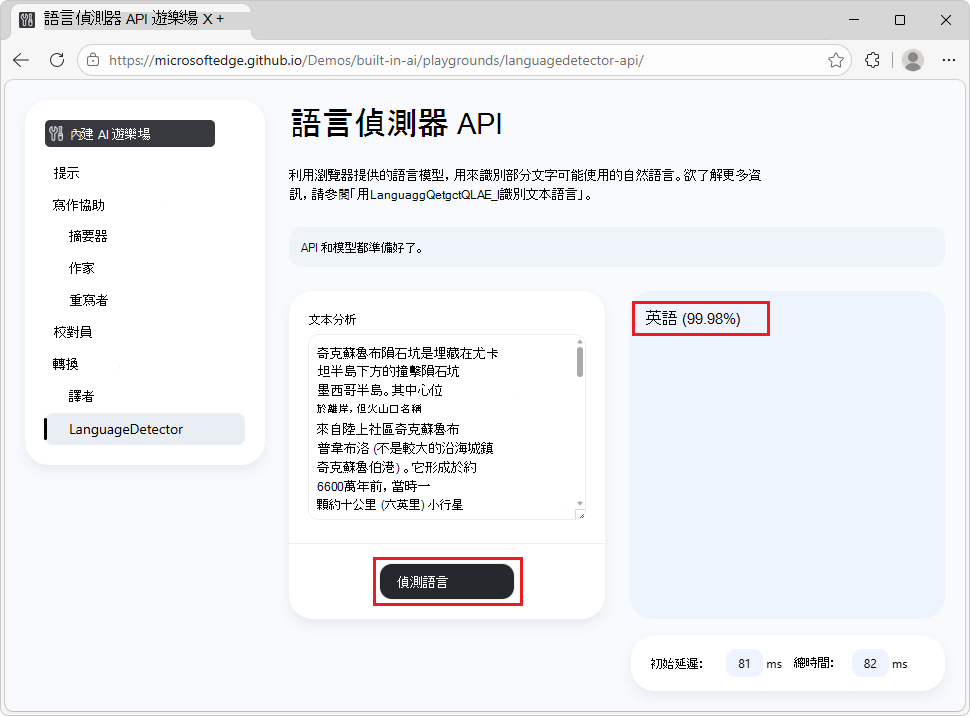Add this page to favorites with the star
The height and width of the screenshot is (716, 970).
point(836,60)
